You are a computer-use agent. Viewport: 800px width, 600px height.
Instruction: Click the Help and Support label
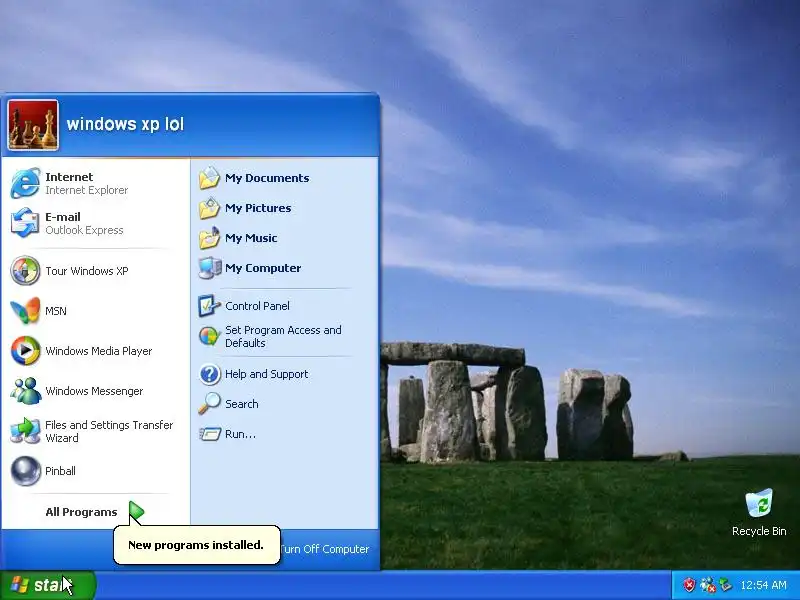pyautogui.click(x=266, y=374)
